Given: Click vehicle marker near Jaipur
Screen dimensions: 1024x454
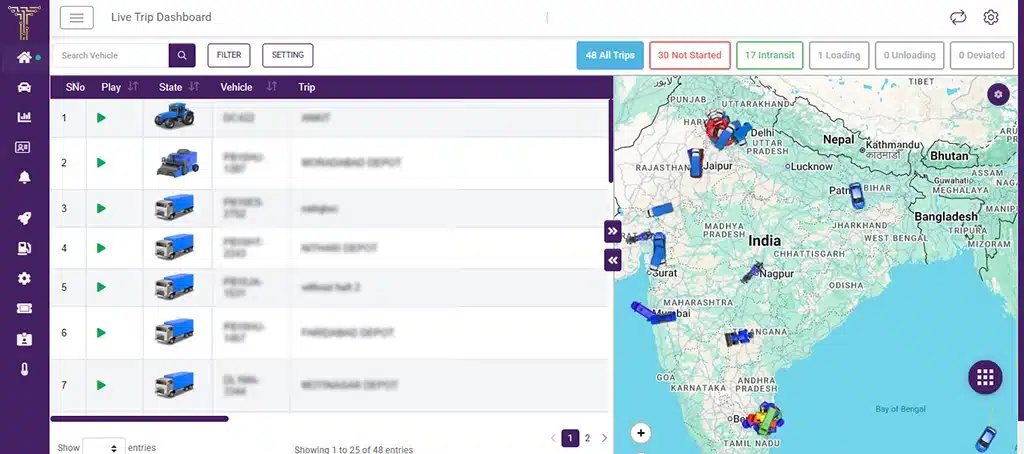Looking at the screenshot, I should pos(696,163).
